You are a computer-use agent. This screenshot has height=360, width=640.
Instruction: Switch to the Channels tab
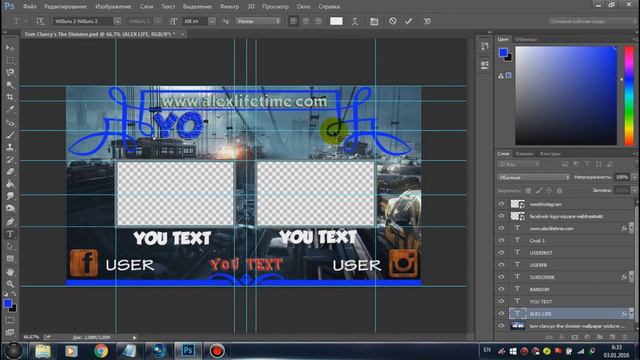click(x=524, y=153)
